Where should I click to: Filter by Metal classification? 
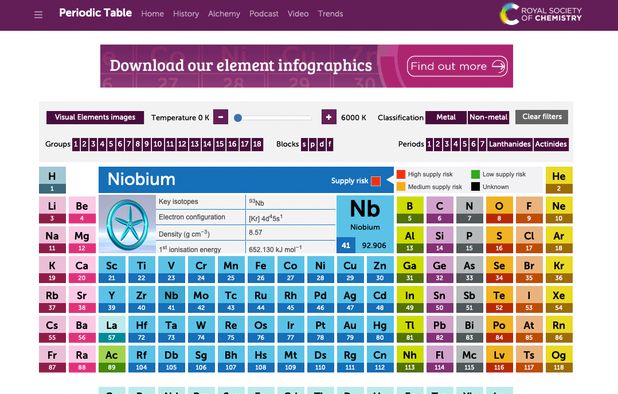click(x=446, y=117)
